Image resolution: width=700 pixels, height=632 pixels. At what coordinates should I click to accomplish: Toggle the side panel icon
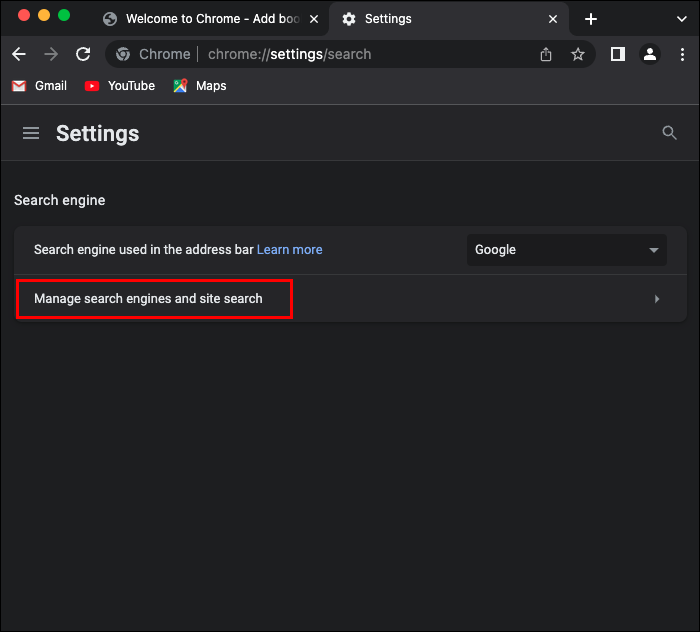618,55
